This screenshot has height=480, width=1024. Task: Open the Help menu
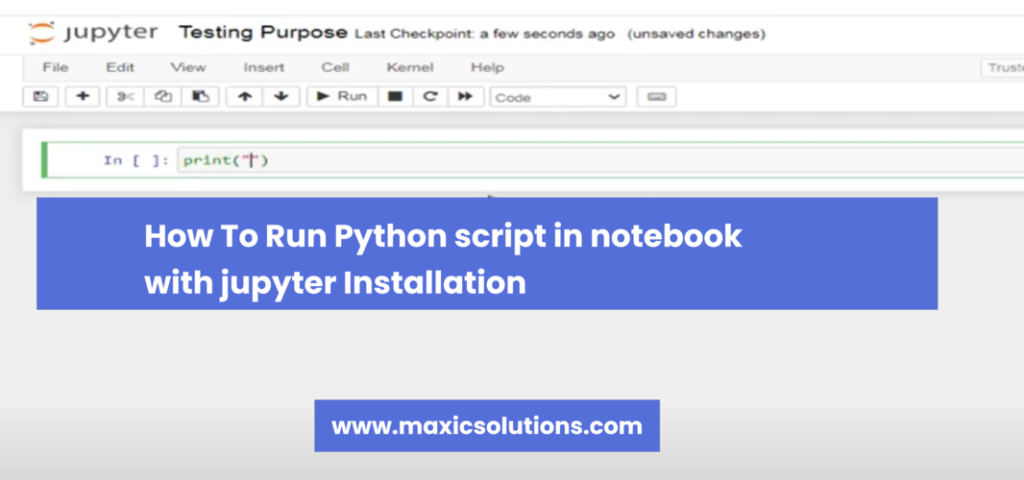pos(487,67)
